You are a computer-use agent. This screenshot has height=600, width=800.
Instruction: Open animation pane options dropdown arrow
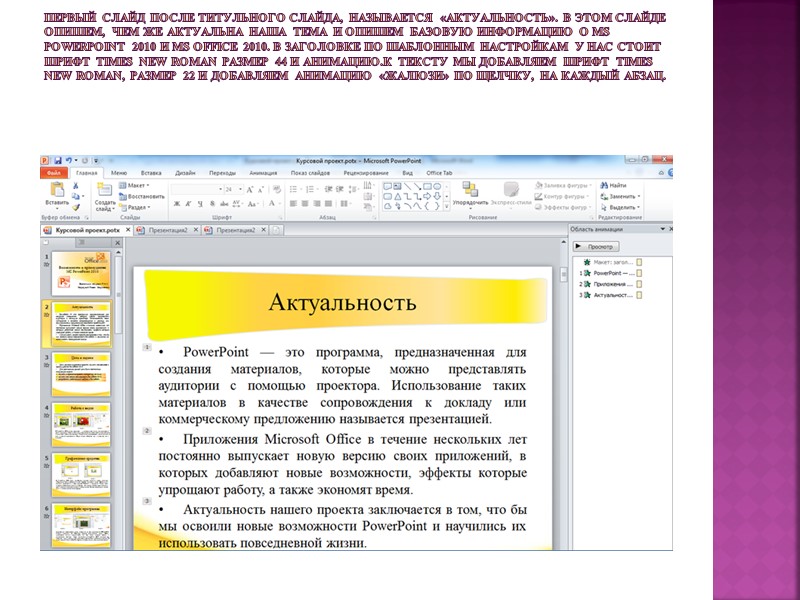(x=663, y=229)
